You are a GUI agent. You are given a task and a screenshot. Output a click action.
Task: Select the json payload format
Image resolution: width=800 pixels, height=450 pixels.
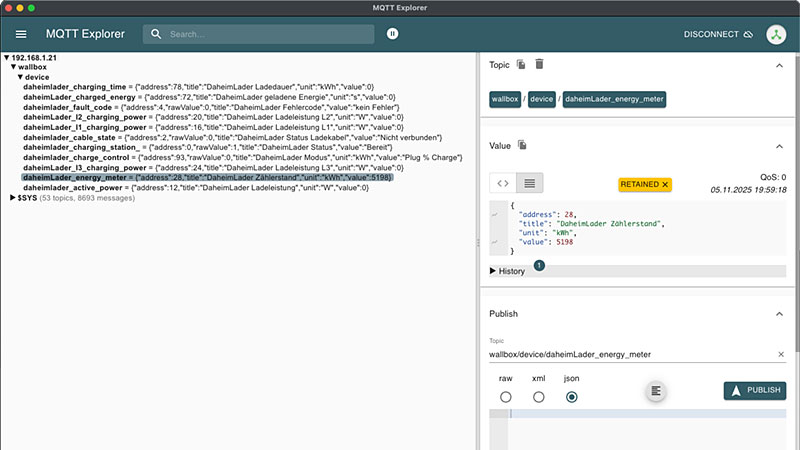point(572,397)
